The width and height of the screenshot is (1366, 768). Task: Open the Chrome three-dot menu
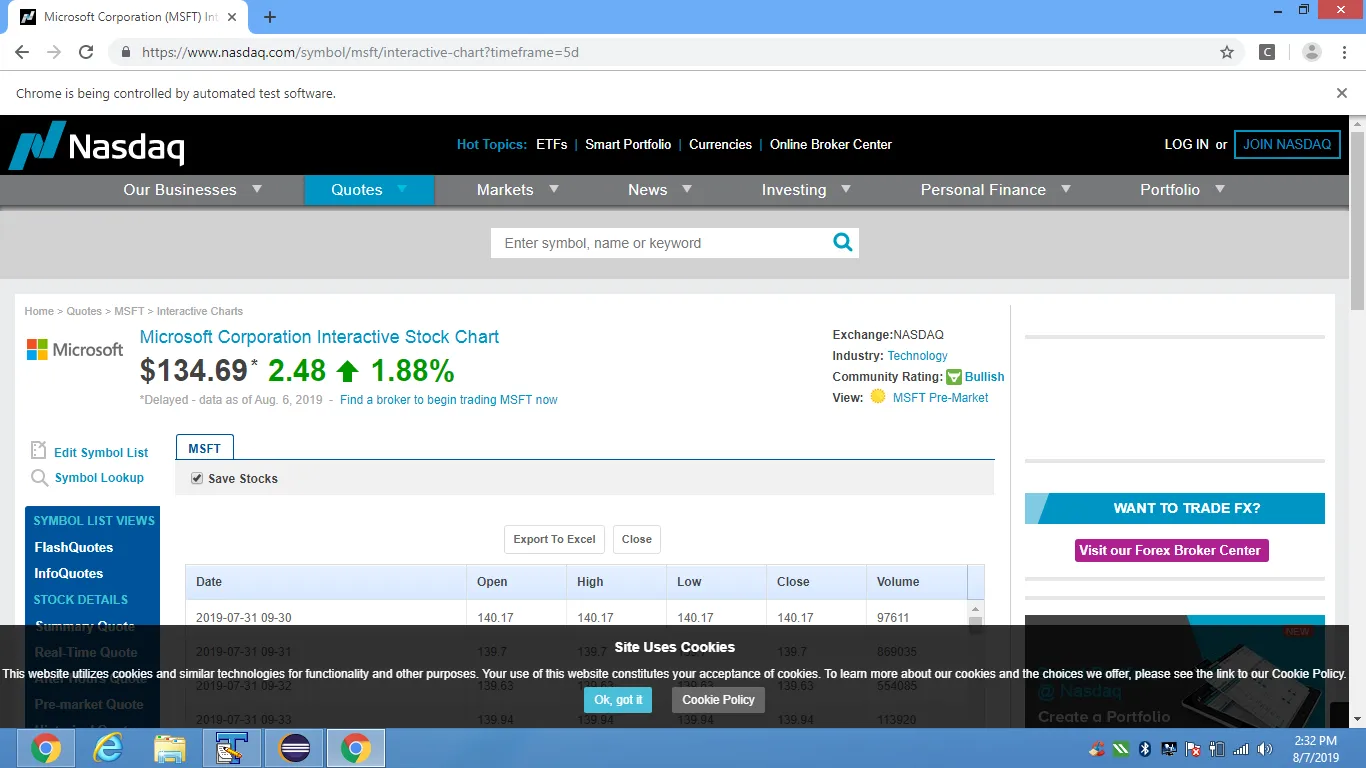(x=1343, y=52)
